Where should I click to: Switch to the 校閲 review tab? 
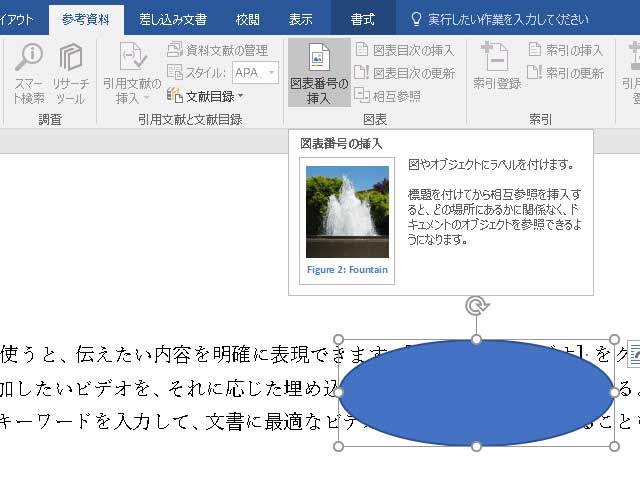pos(248,19)
